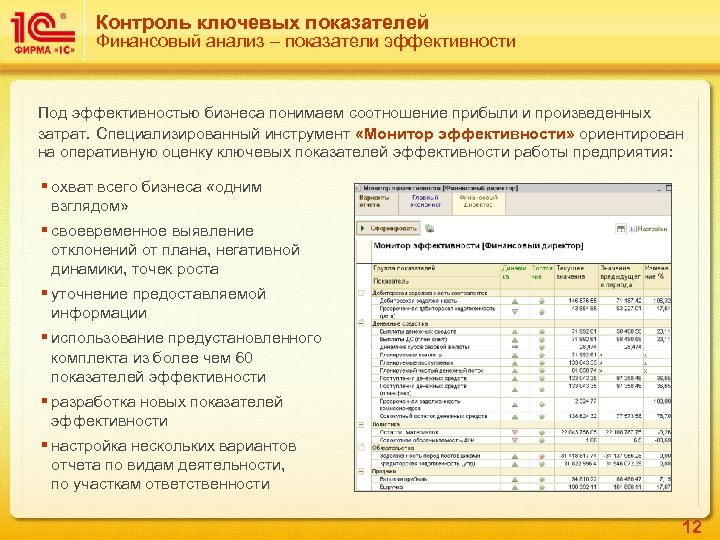This screenshot has height=540, width=720.
Task: Minimize the Монитор эффективности window
Action: click(x=659, y=188)
